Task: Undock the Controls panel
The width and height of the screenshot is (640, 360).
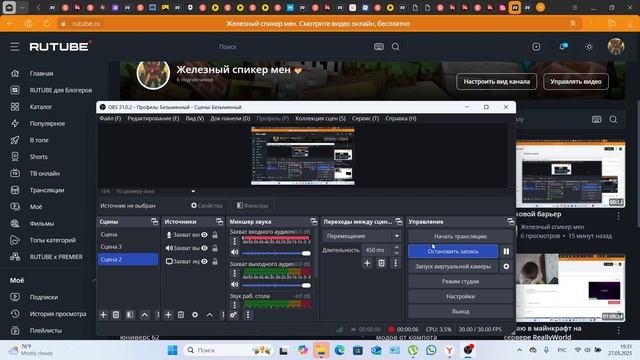Action: [x=511, y=222]
